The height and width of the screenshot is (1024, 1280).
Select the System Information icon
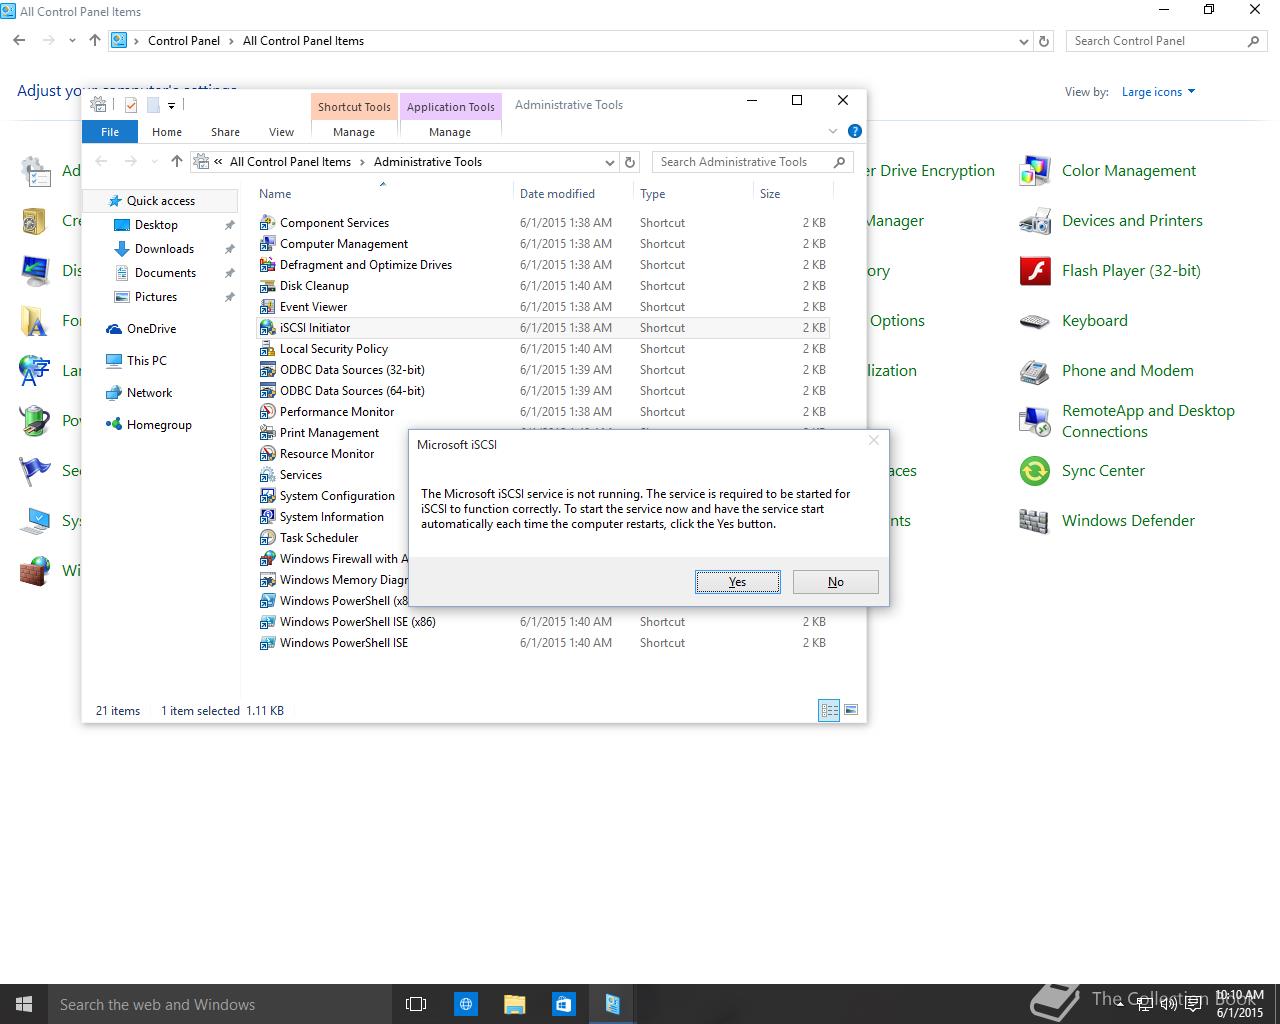tap(267, 516)
